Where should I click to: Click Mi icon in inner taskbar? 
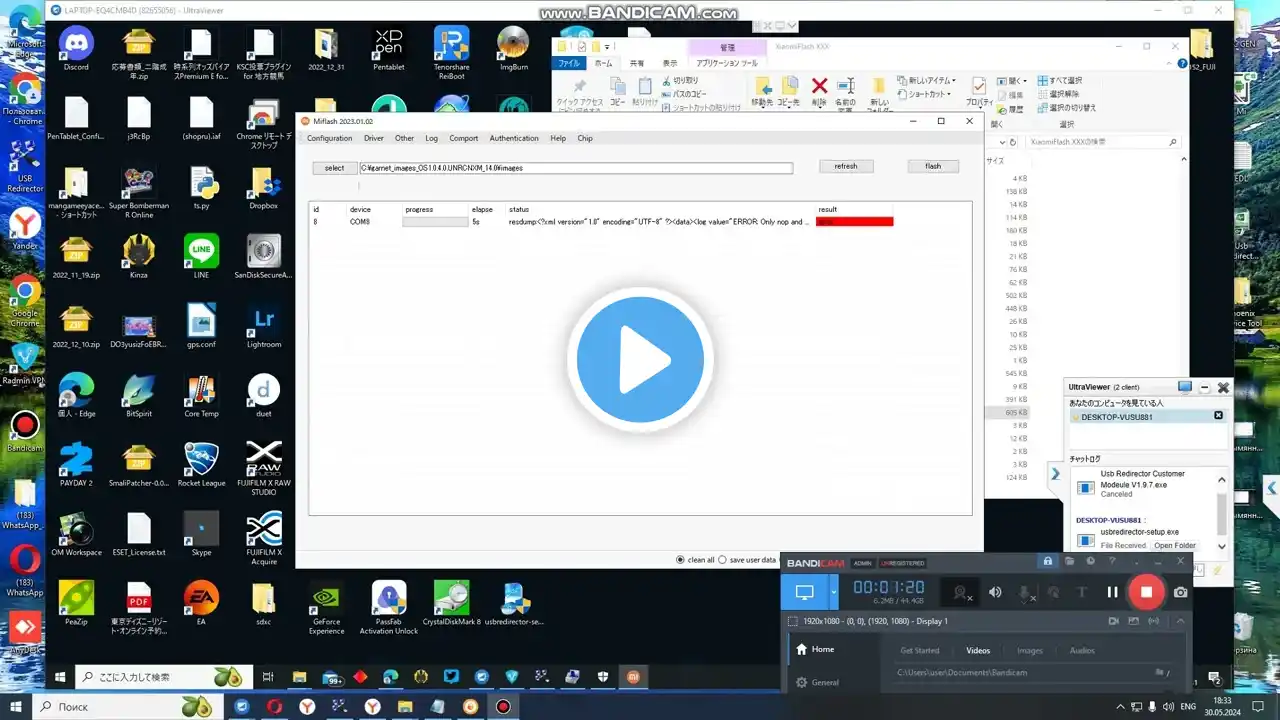pyautogui.click(x=635, y=677)
